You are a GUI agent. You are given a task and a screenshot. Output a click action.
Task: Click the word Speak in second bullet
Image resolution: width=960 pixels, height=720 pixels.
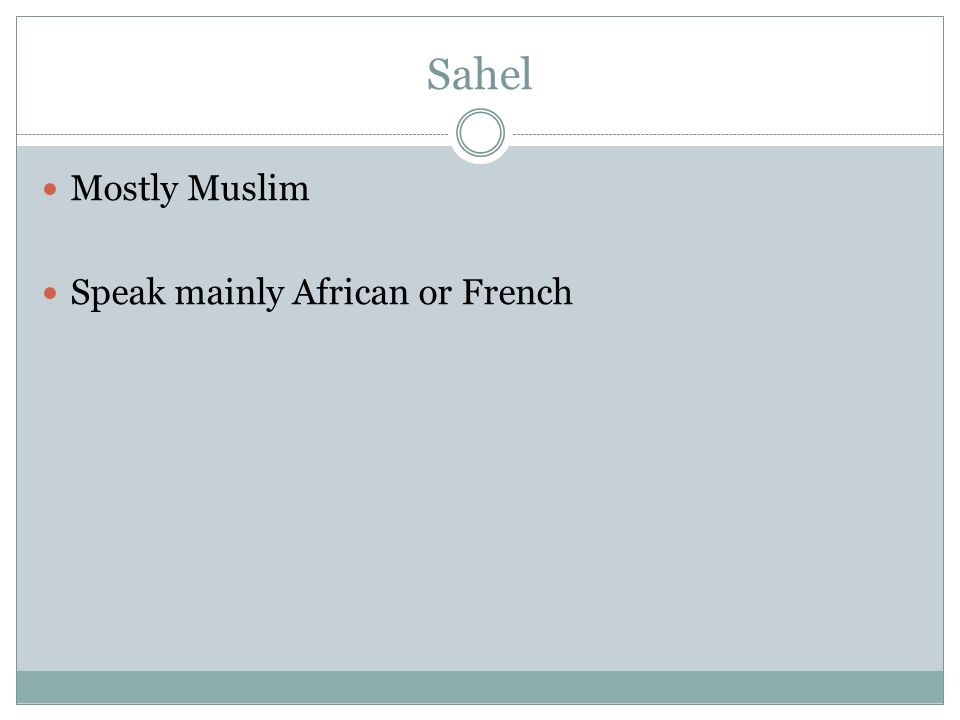pos(118,293)
